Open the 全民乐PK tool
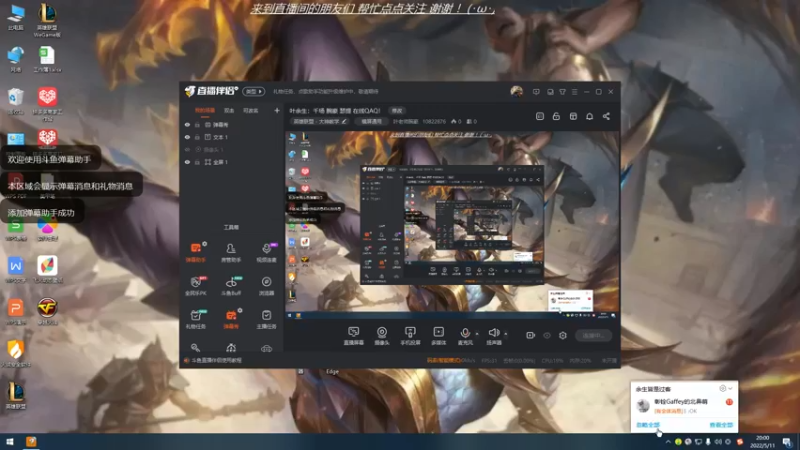The image size is (800, 450). (x=195, y=286)
